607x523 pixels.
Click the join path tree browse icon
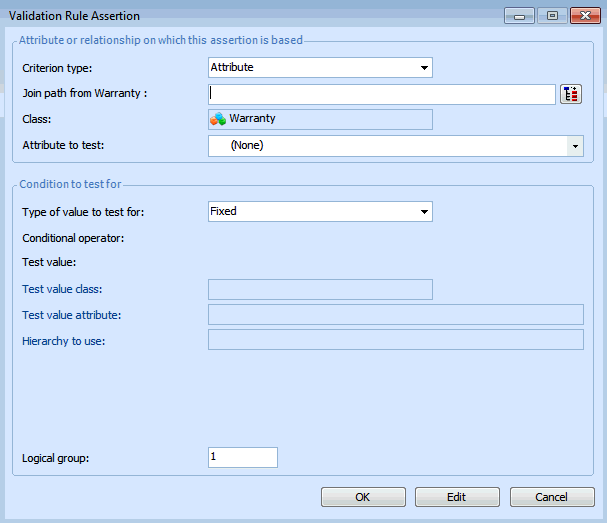571,94
